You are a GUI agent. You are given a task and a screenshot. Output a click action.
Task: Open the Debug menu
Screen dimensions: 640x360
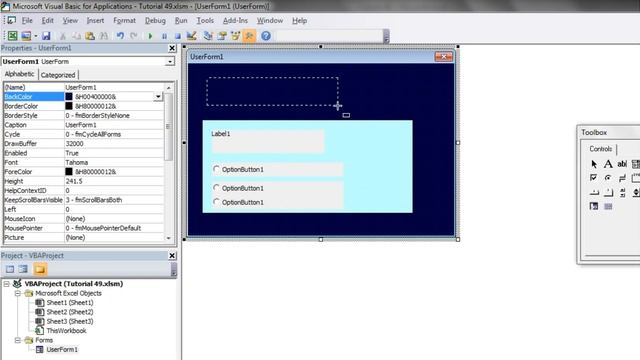pos(155,20)
